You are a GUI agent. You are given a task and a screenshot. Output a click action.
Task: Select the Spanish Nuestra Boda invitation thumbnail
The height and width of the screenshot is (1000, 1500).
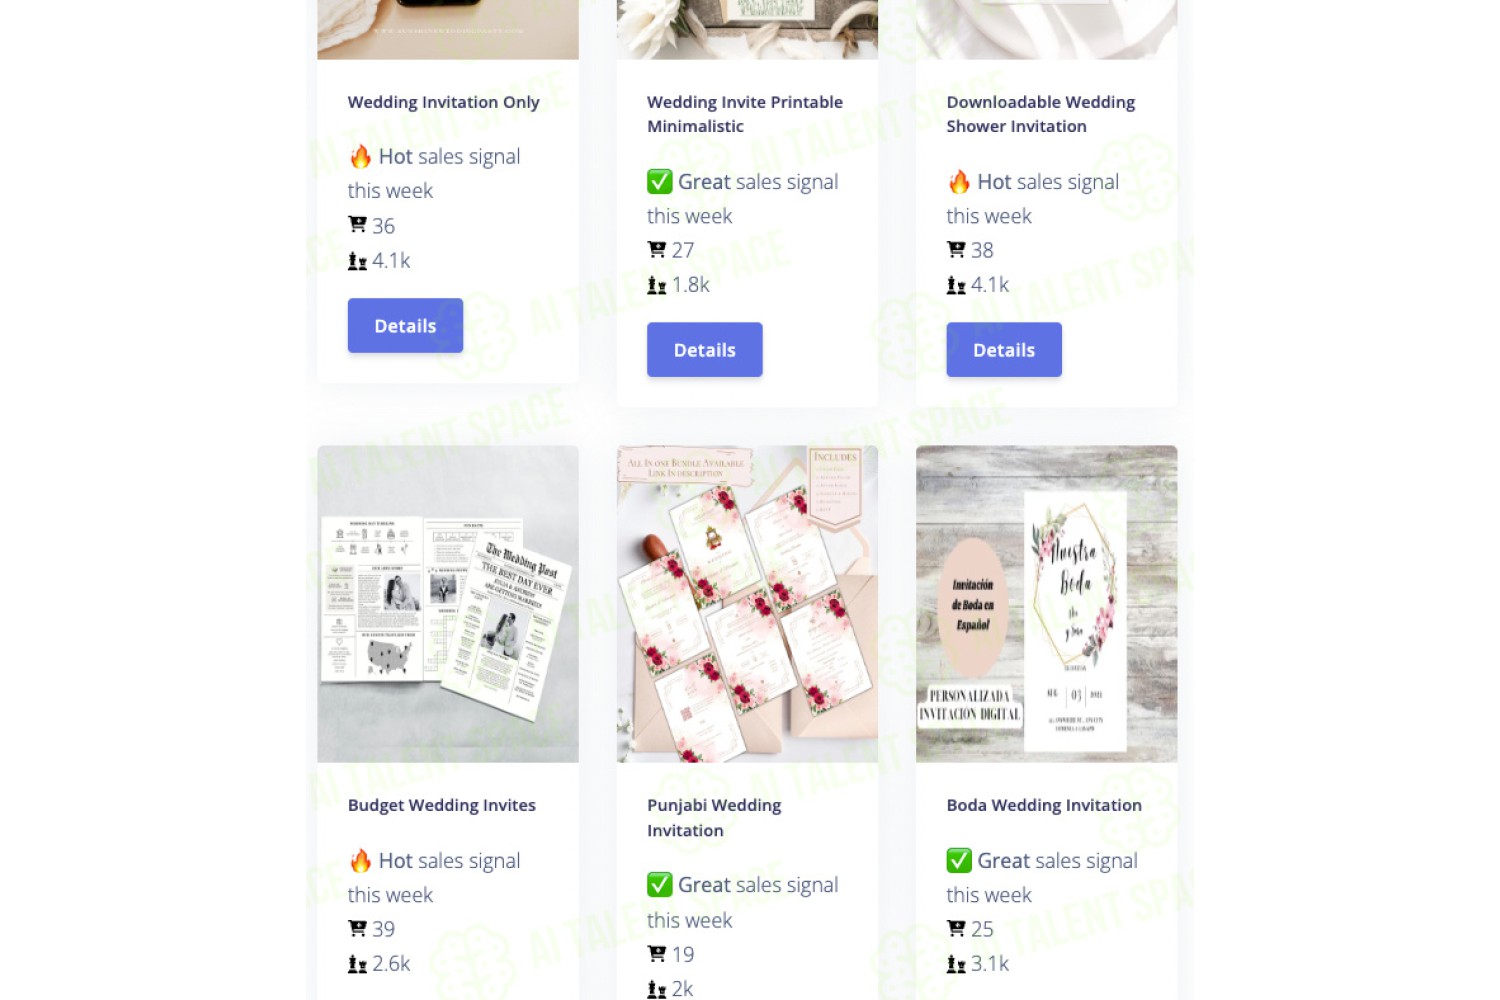click(x=1046, y=604)
